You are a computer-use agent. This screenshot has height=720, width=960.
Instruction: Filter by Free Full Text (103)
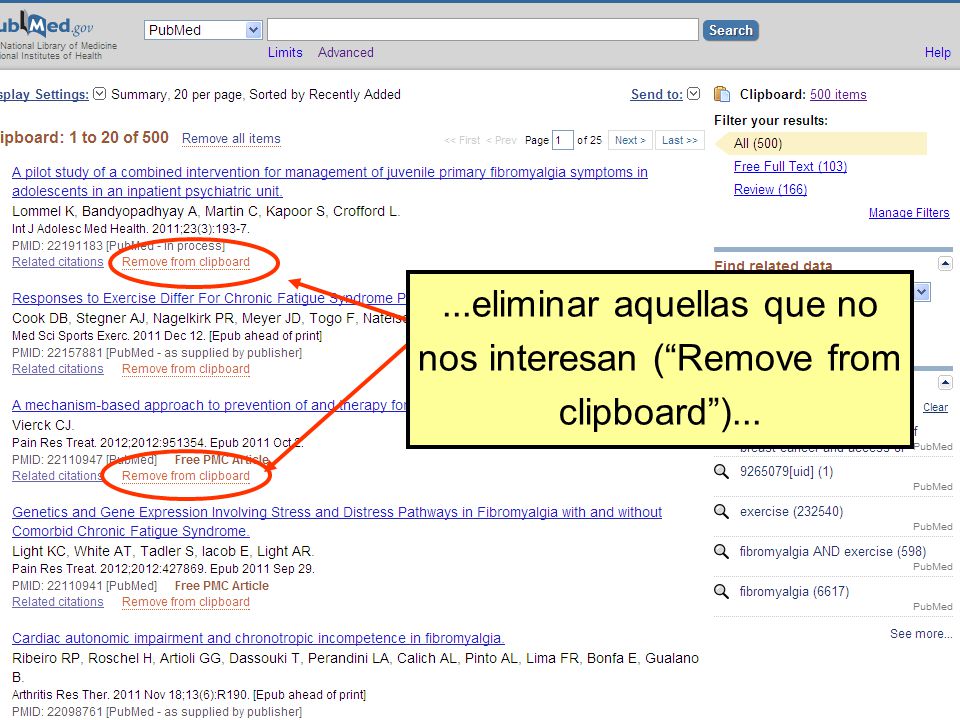click(790, 167)
